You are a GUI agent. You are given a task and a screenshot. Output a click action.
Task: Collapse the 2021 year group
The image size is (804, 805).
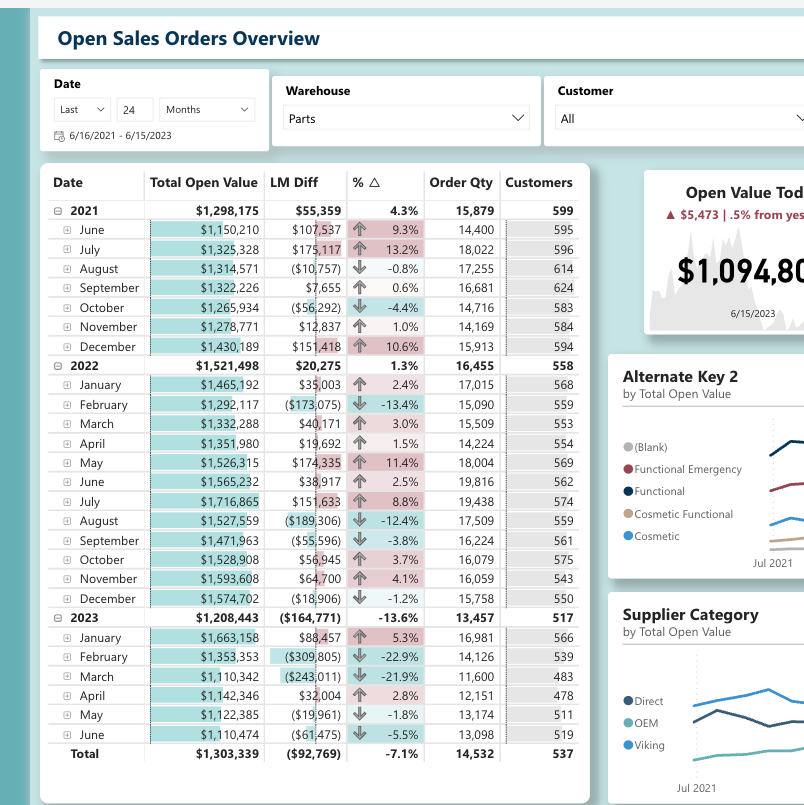pos(58,211)
